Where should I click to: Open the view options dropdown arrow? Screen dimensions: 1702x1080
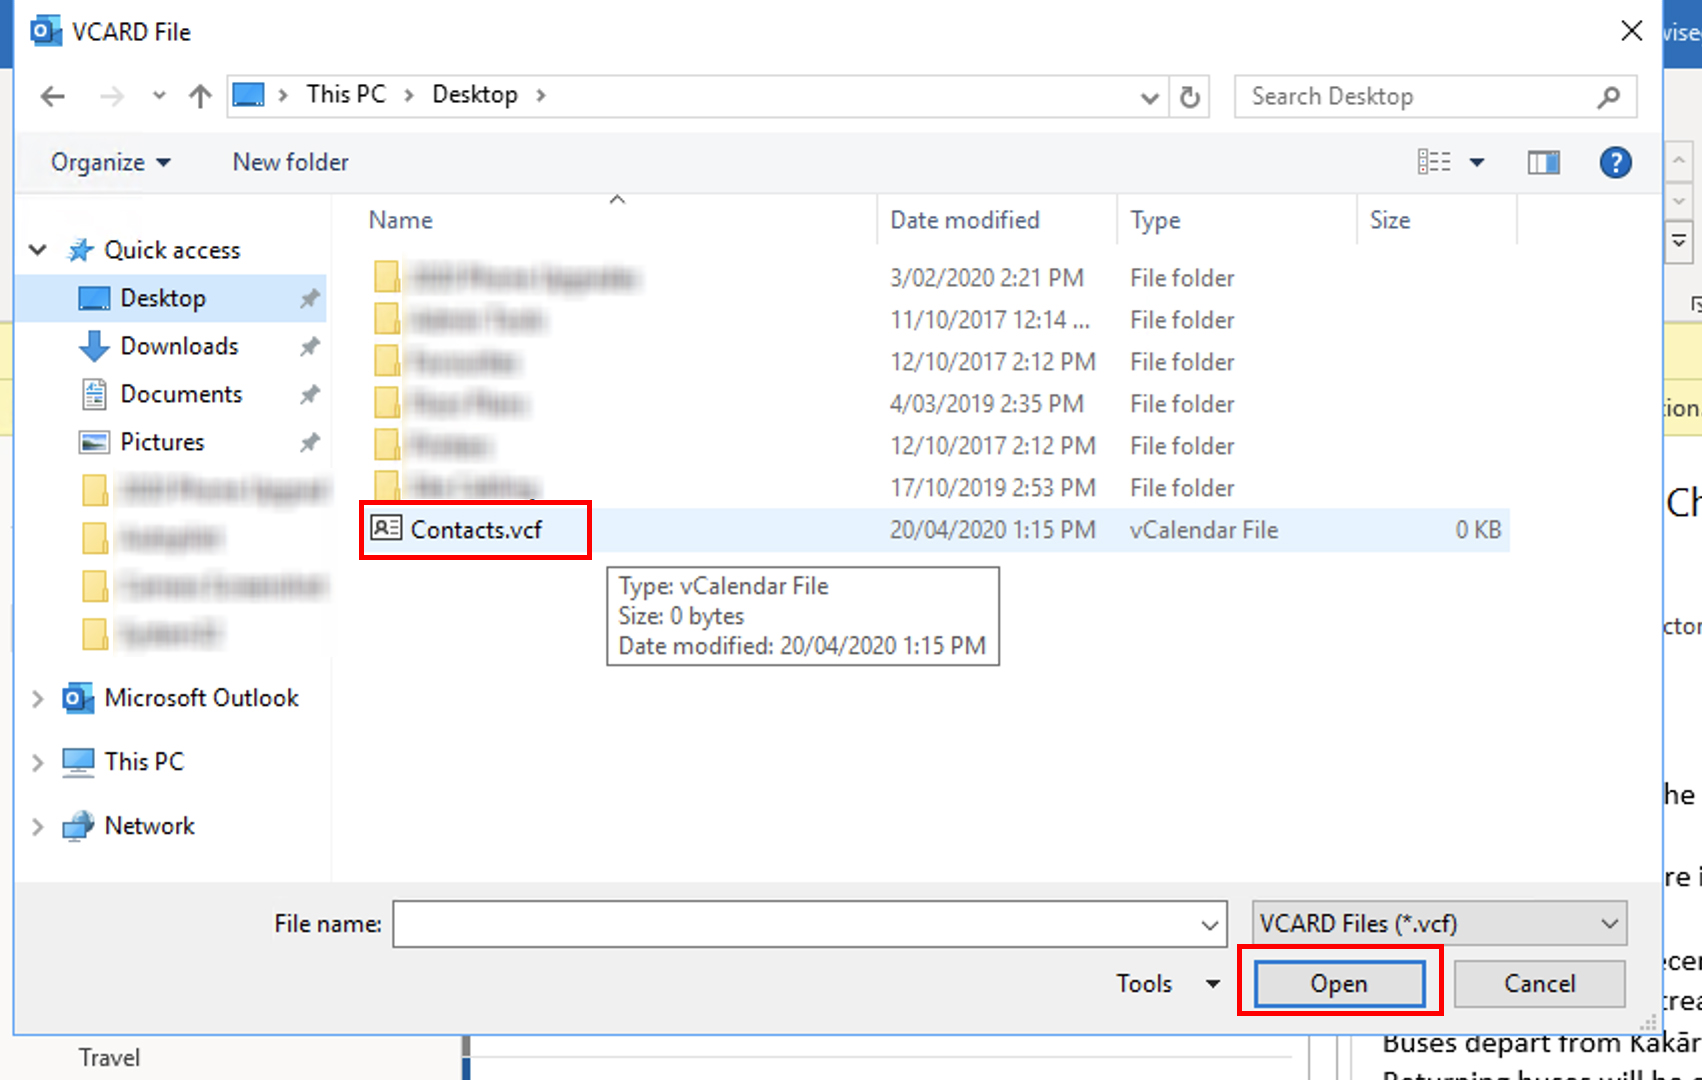(1477, 162)
